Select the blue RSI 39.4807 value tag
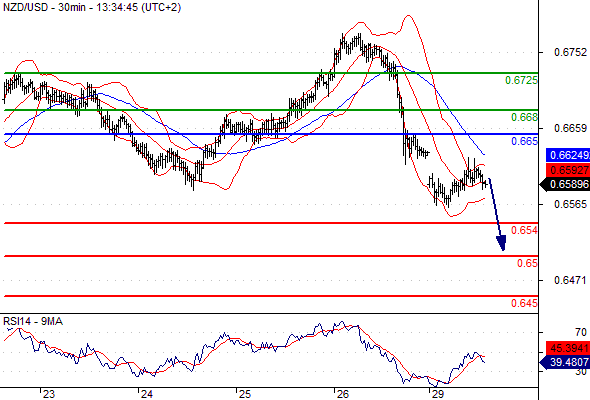Screen dimensions: 590x400 pyautogui.click(x=564, y=363)
